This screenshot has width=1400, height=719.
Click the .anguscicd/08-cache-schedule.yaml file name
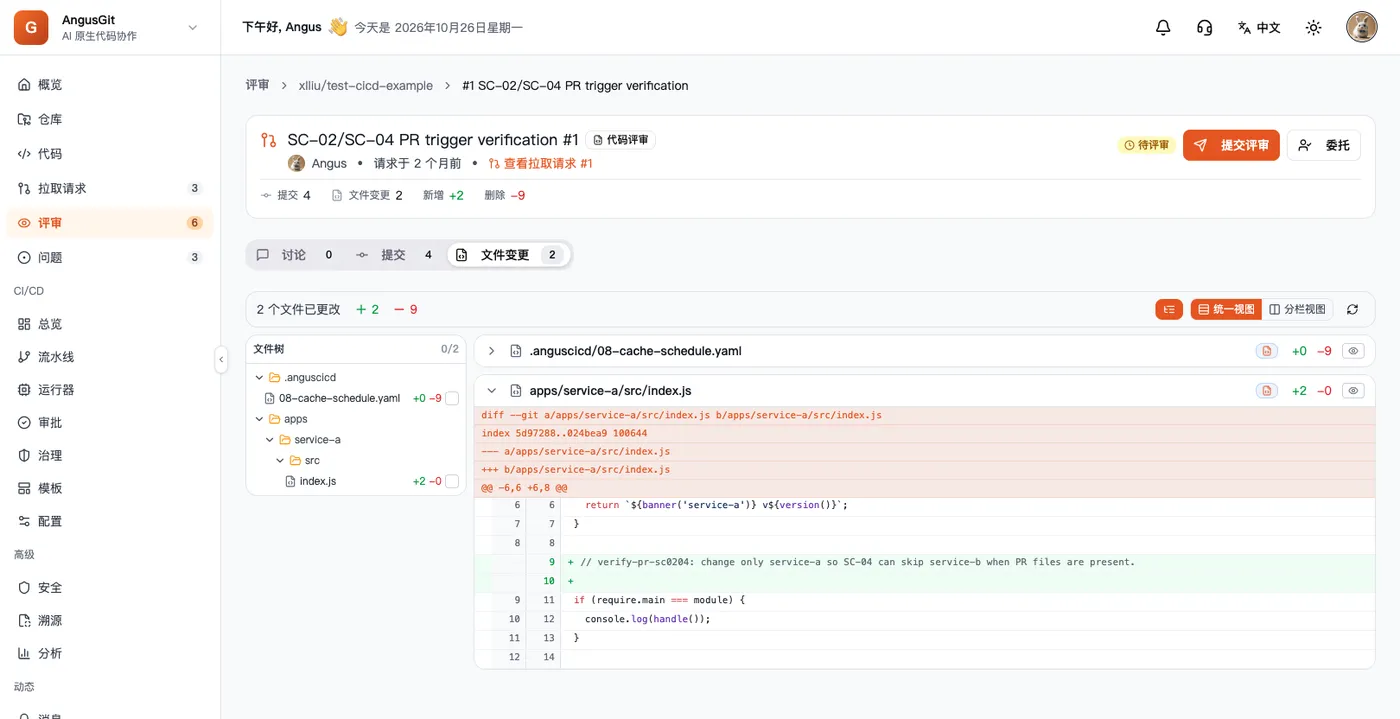pos(635,351)
